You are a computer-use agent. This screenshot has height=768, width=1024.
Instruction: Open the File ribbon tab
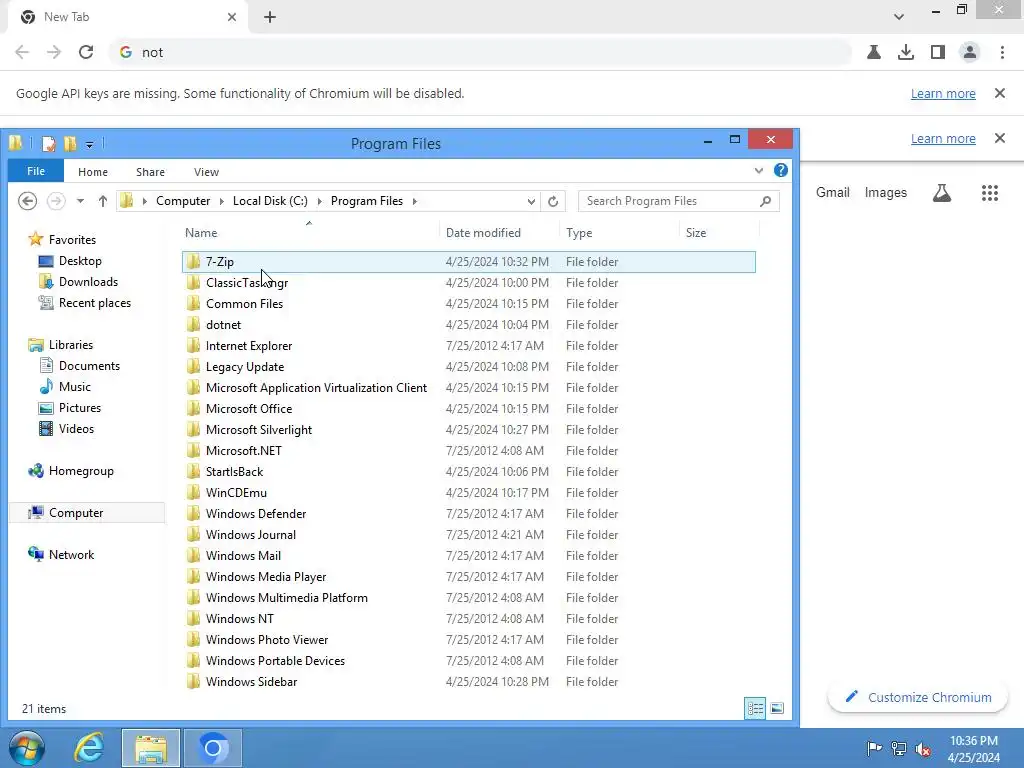36,171
